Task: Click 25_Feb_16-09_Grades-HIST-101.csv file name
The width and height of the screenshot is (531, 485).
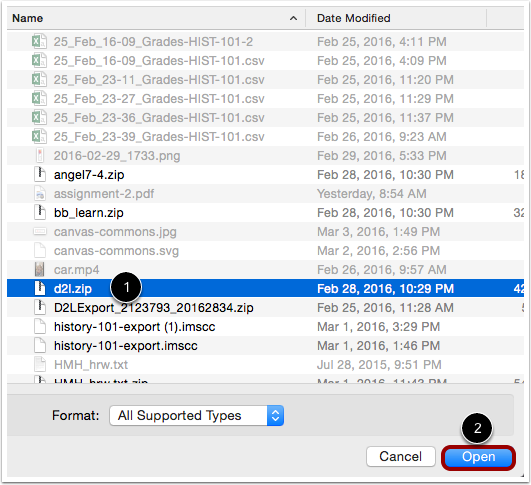Action: [x=159, y=61]
